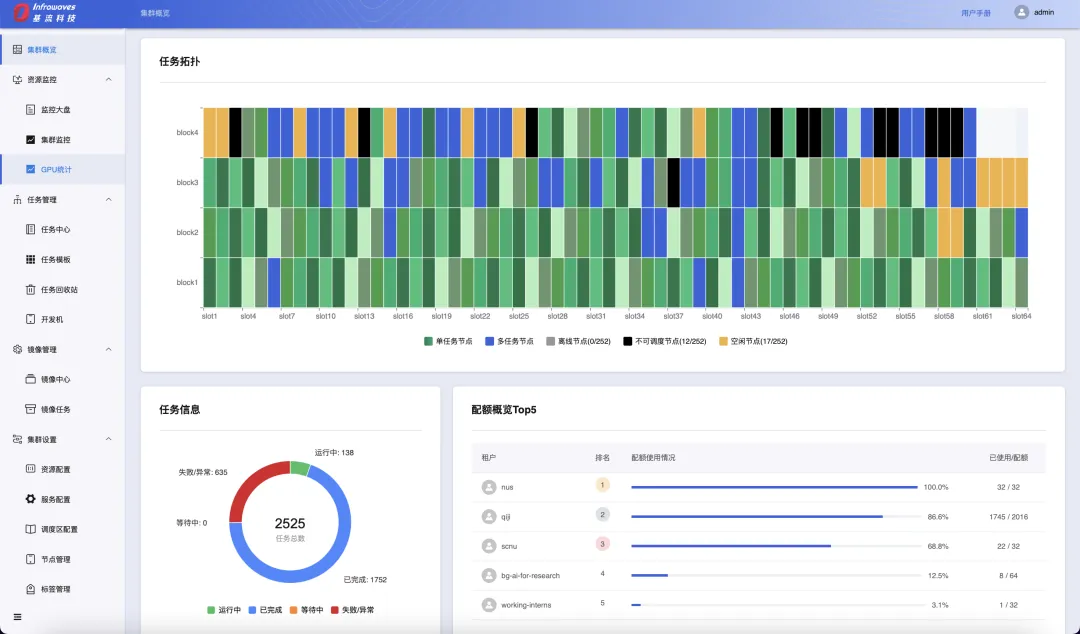This screenshot has height=634, width=1080.
Task: Click the 服务配置 black gear icon
Action: coord(30,499)
